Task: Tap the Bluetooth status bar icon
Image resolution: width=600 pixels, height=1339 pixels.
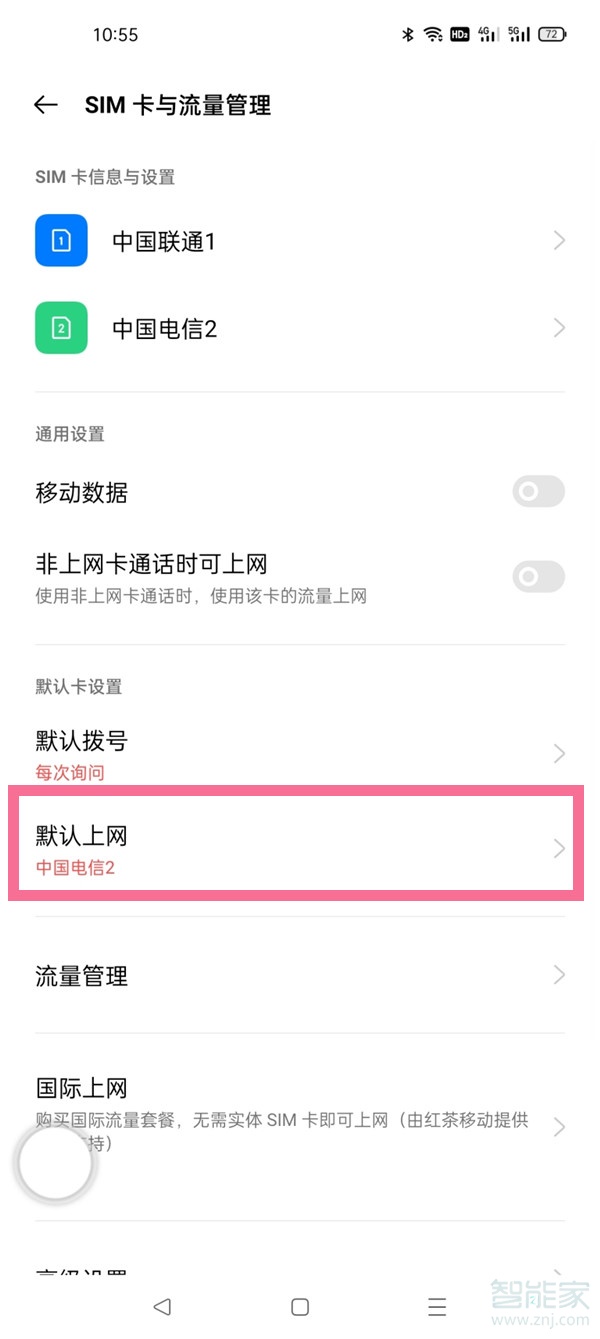Action: 407,33
